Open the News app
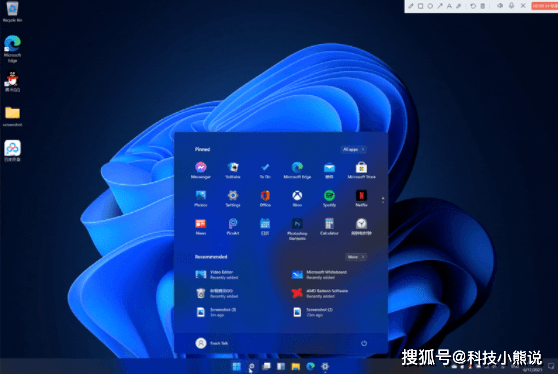The width and height of the screenshot is (558, 376). (x=201, y=227)
